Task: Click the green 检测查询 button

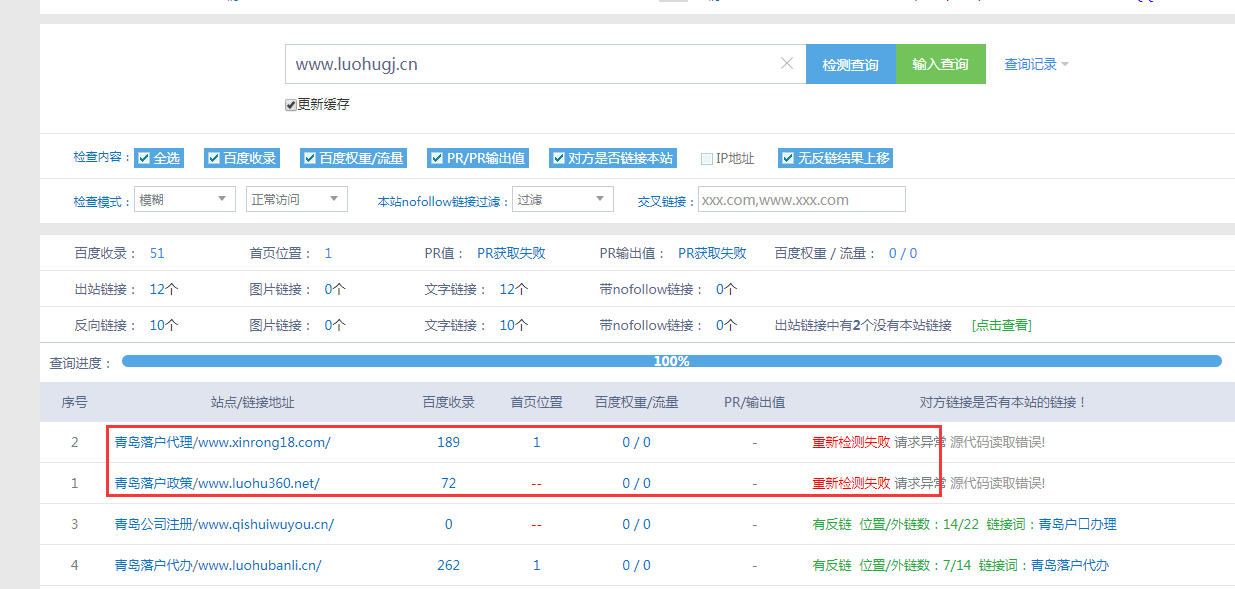Action: pos(850,63)
